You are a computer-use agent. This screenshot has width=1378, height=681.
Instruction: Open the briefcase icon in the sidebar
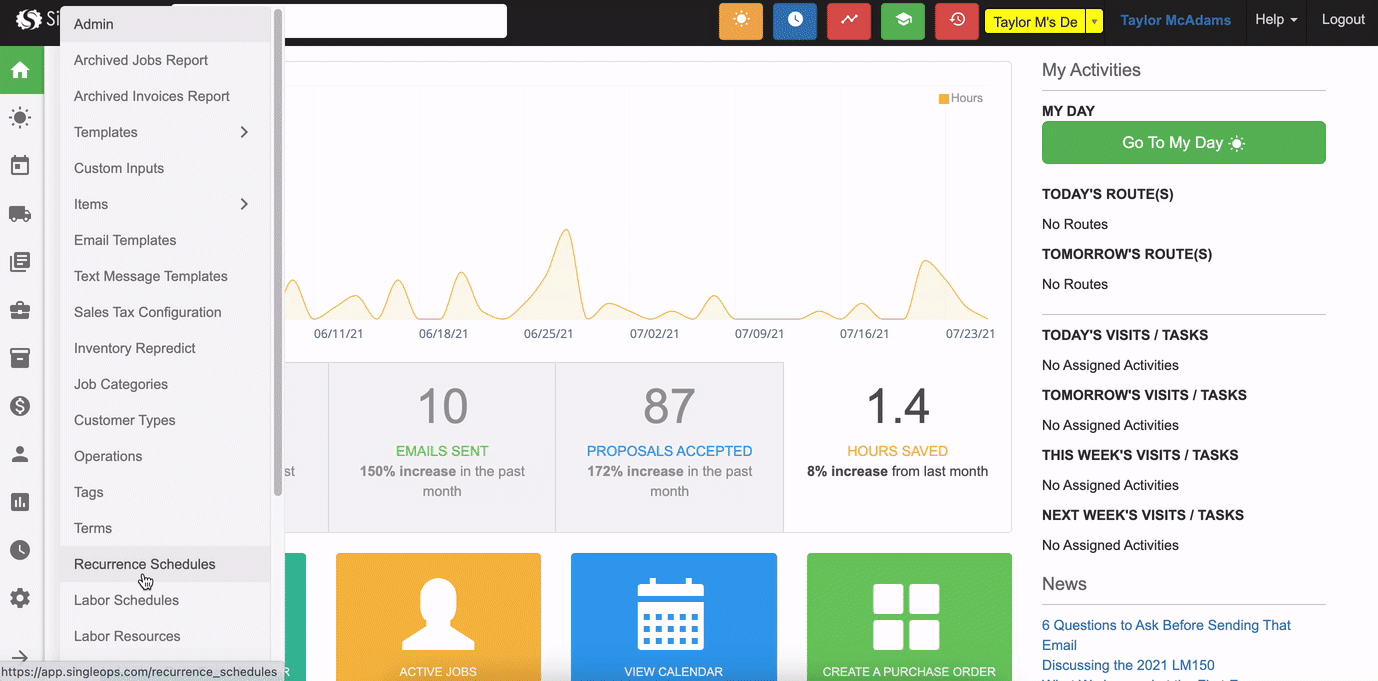point(20,310)
